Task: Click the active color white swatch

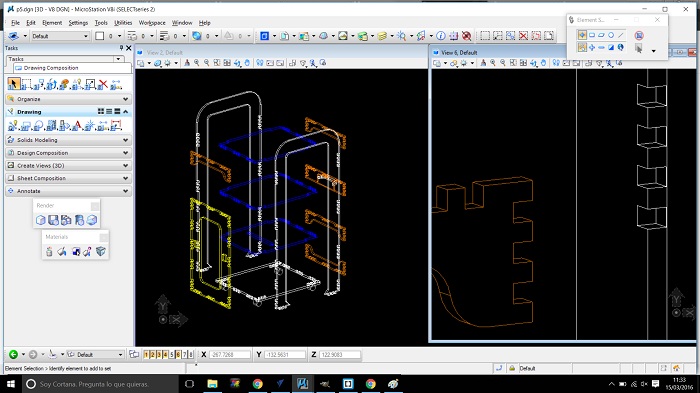Action: pos(100,36)
